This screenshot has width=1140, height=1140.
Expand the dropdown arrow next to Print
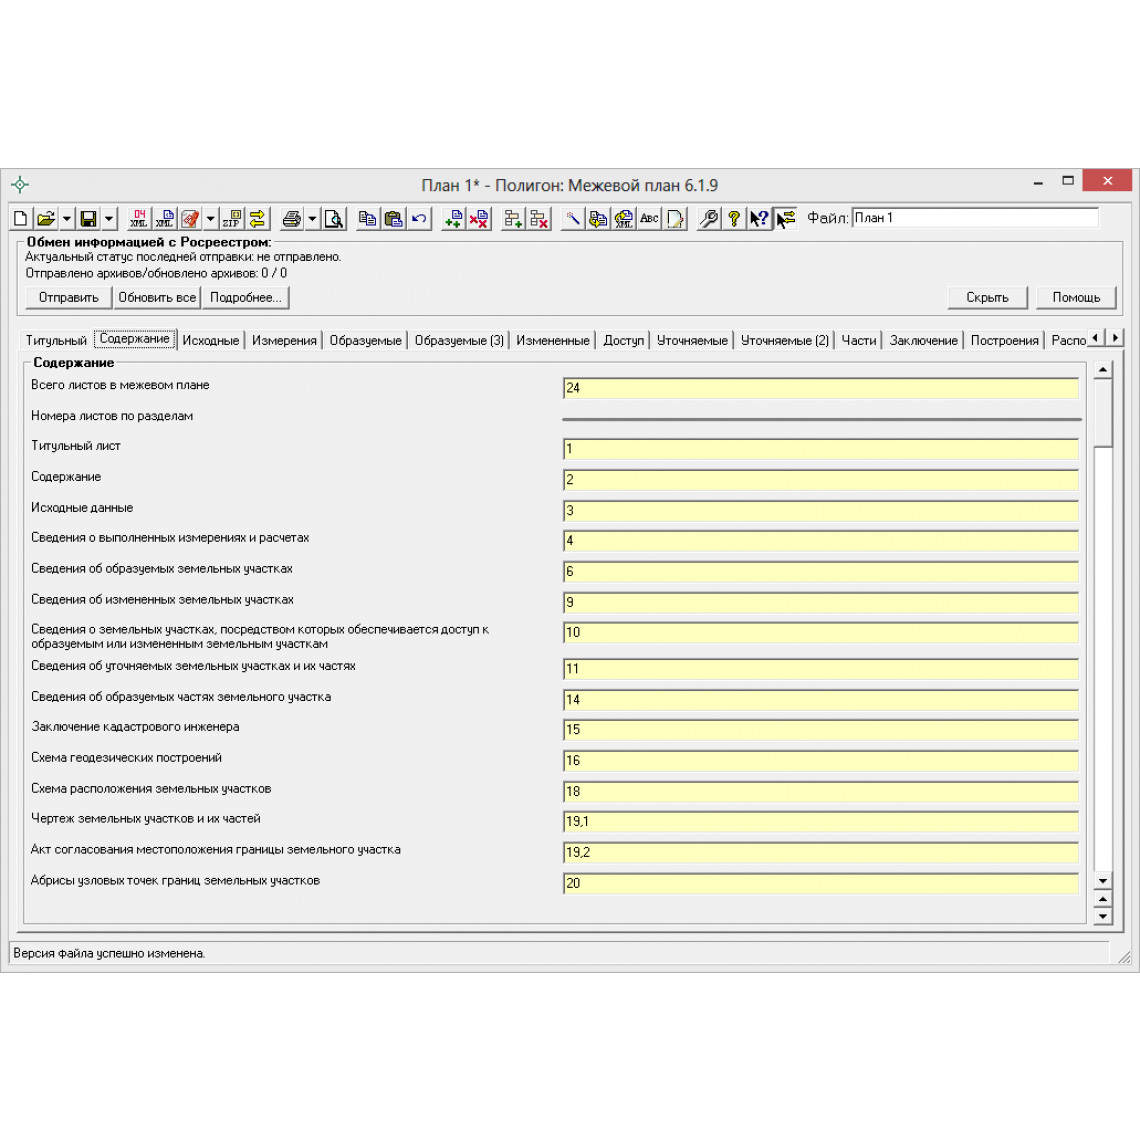pos(313,218)
